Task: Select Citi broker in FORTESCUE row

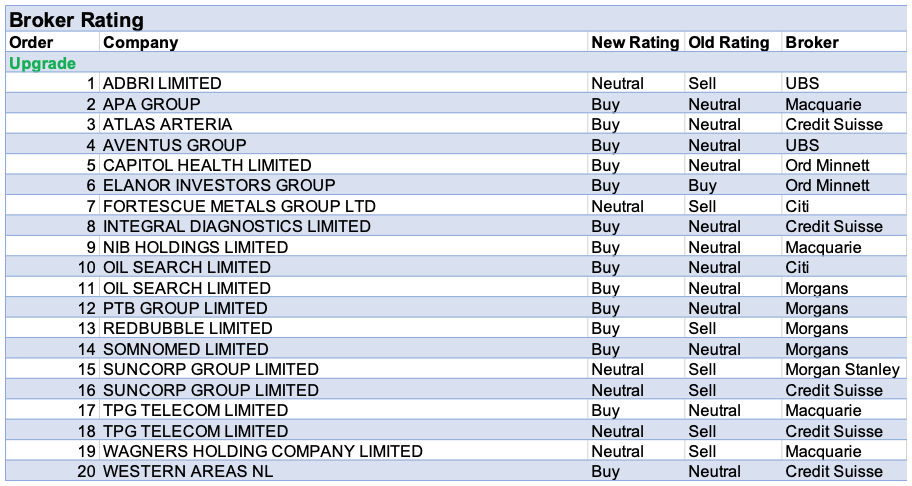Action: coord(797,206)
